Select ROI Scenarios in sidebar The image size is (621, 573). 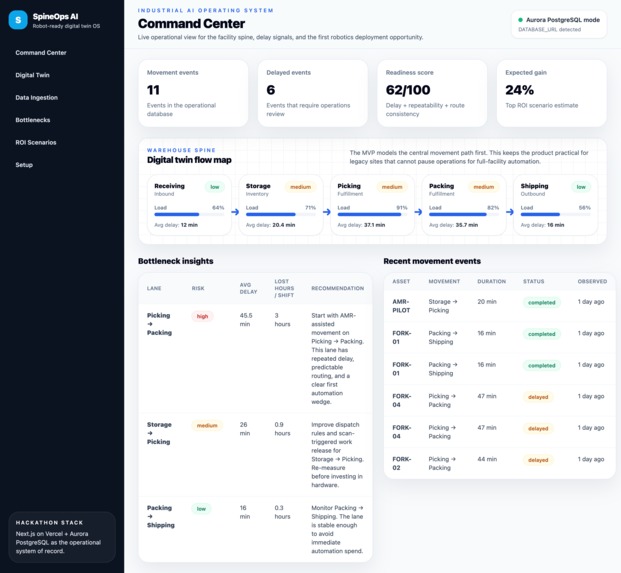pyautogui.click(x=36, y=143)
